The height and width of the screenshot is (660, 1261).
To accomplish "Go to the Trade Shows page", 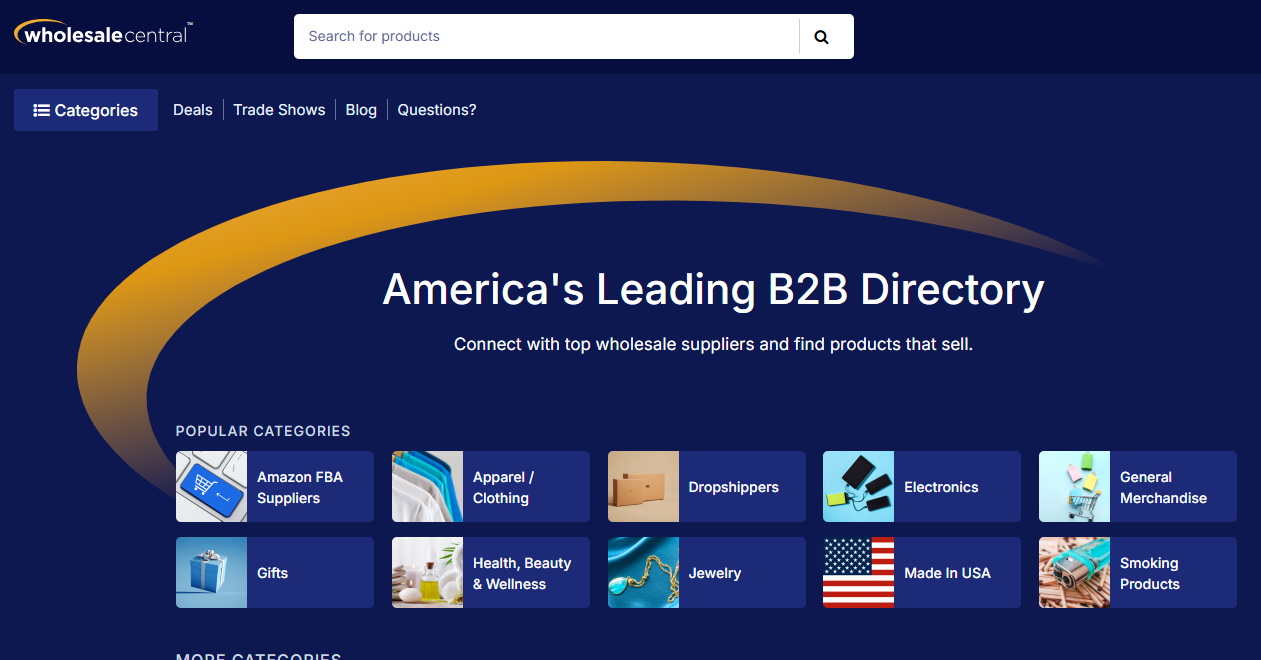I will pos(279,110).
